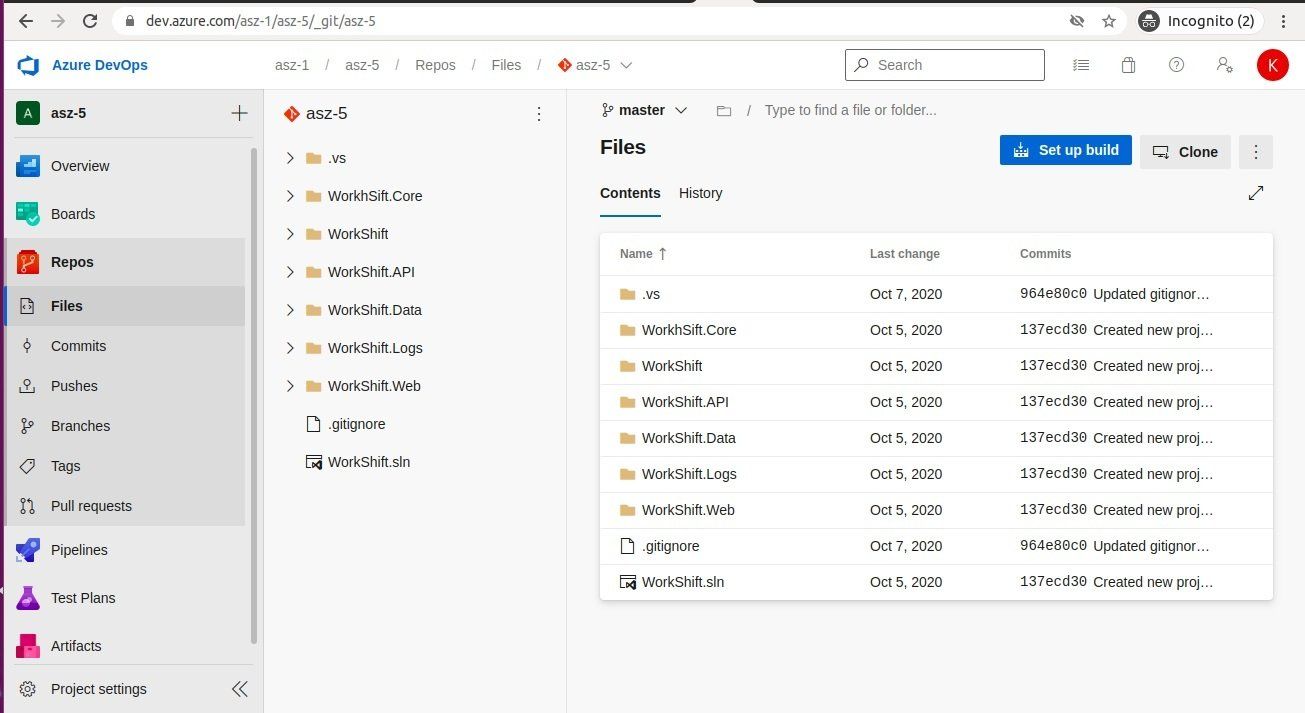Open the Help question mark icon
Image resolution: width=1305 pixels, height=713 pixels.
pyautogui.click(x=1176, y=65)
